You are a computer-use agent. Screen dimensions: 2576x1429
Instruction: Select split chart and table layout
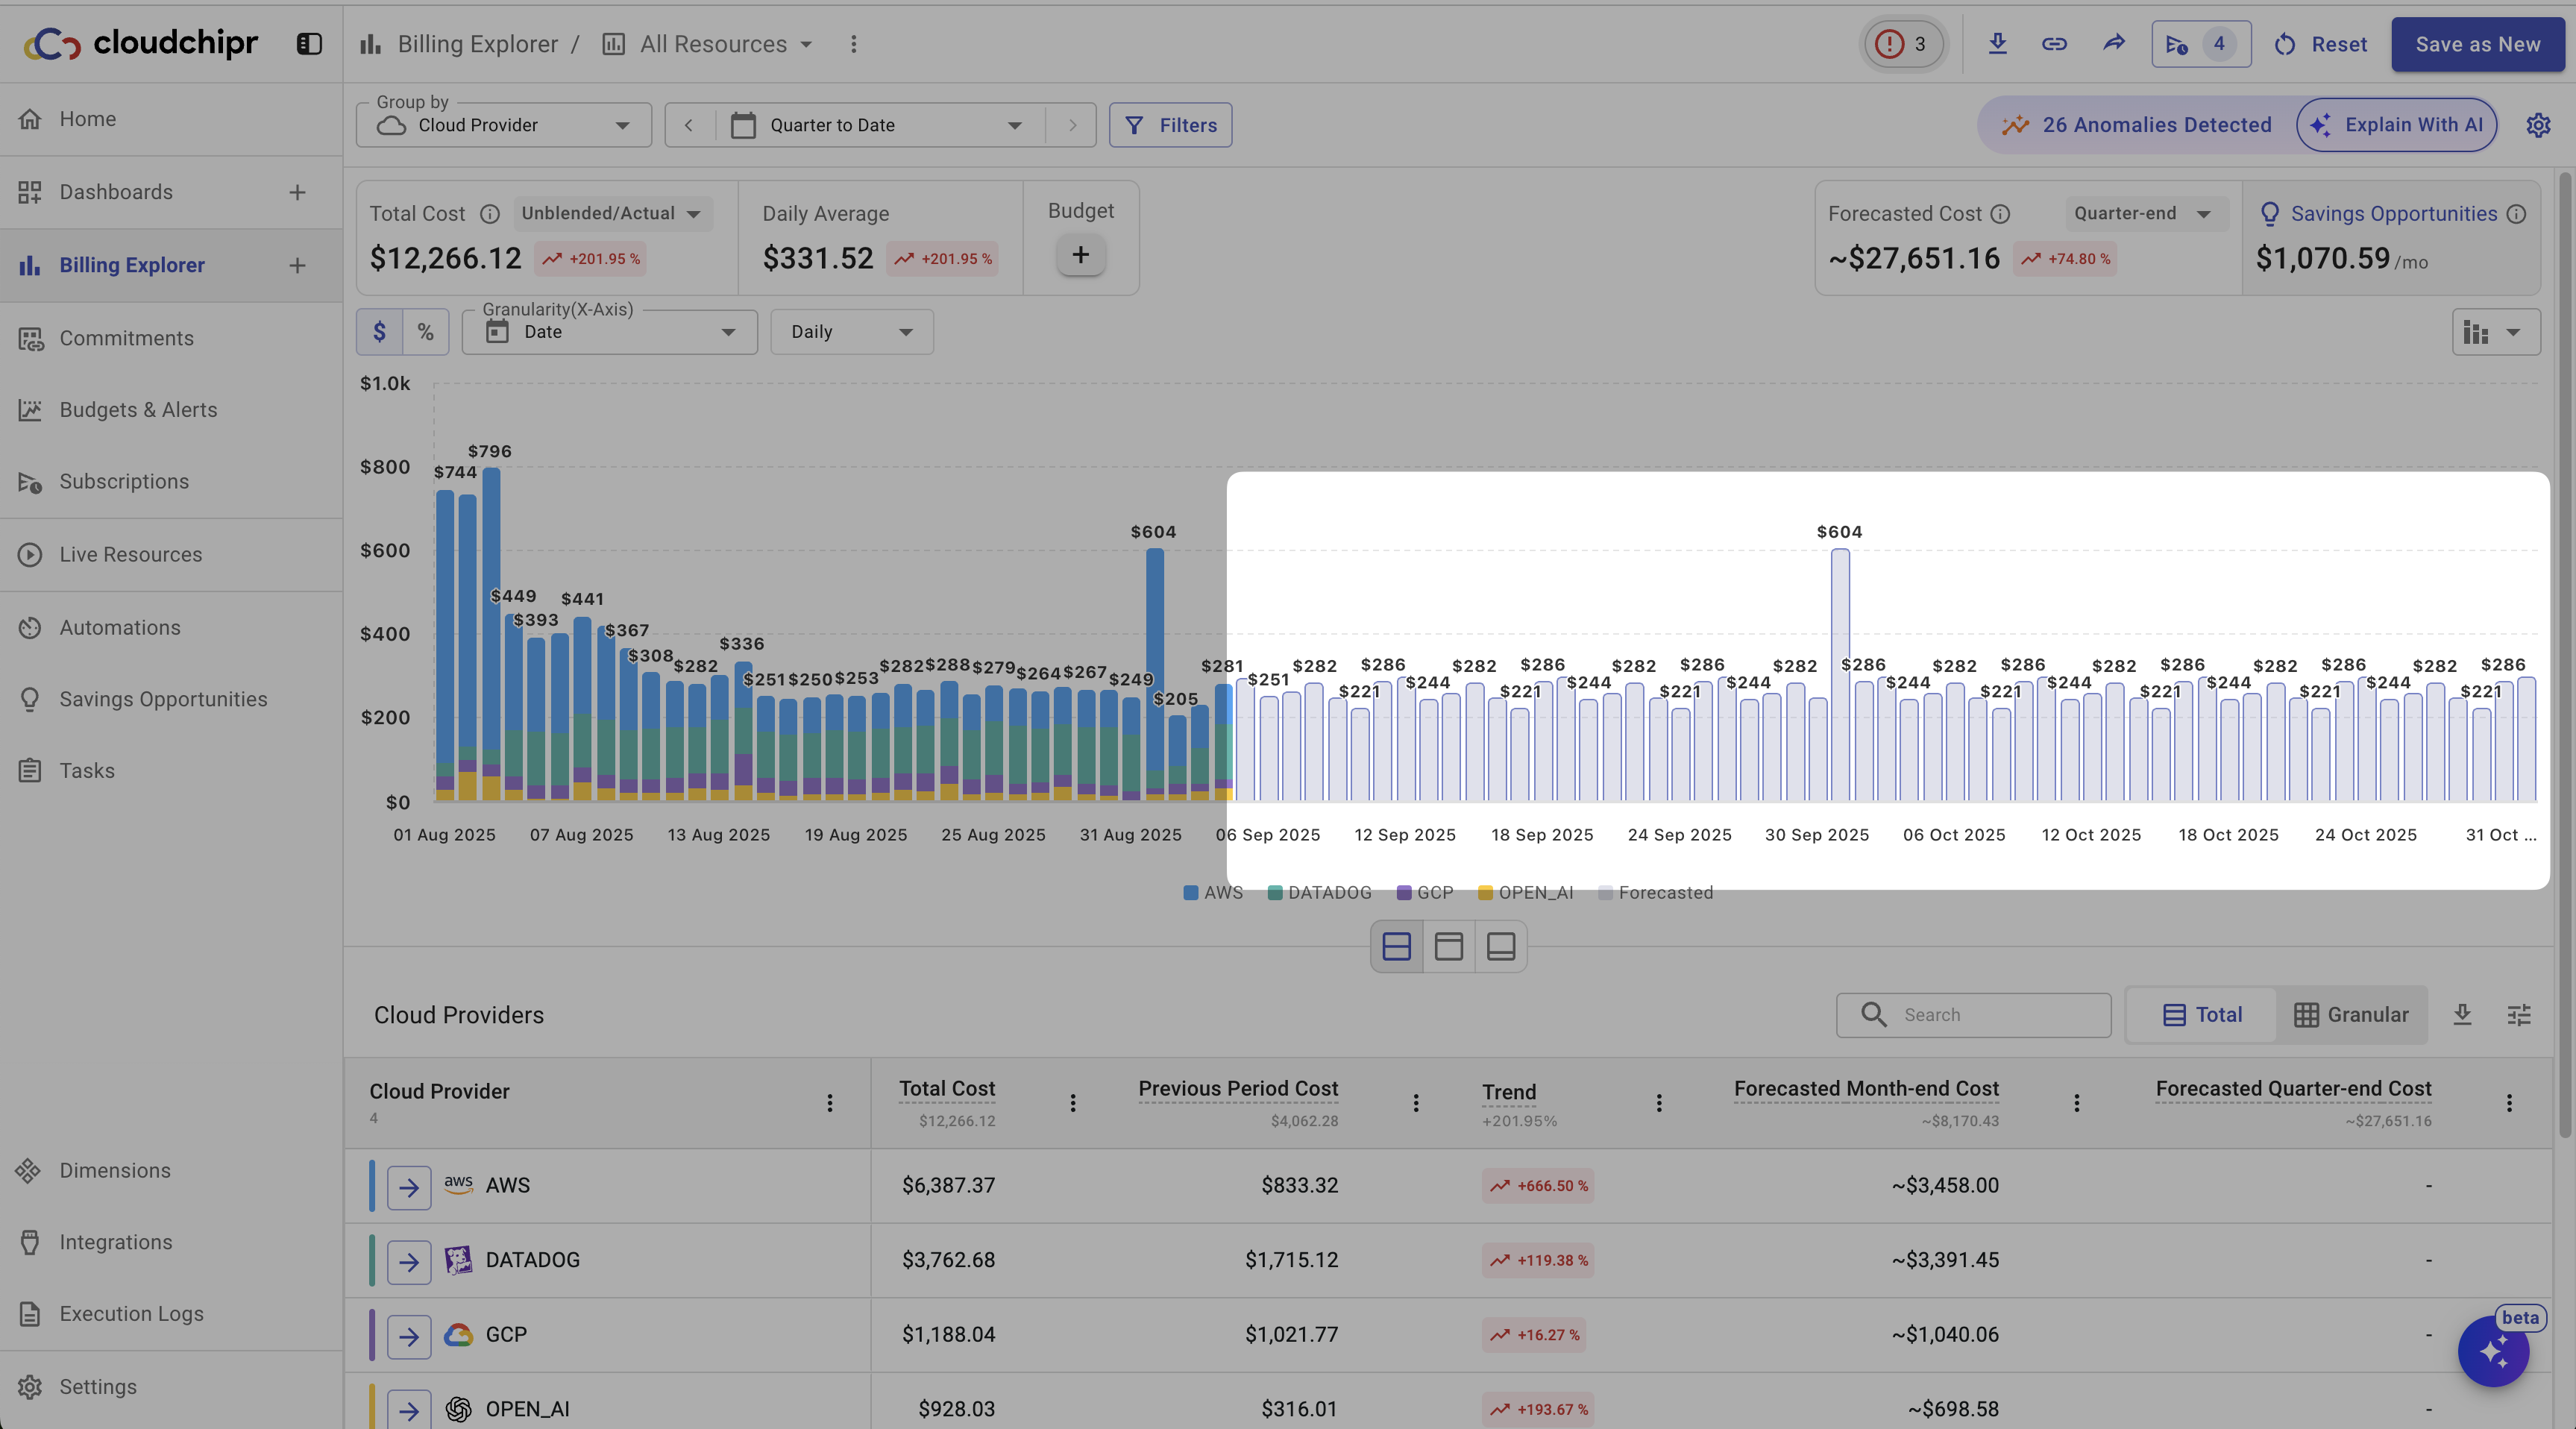coord(1396,946)
